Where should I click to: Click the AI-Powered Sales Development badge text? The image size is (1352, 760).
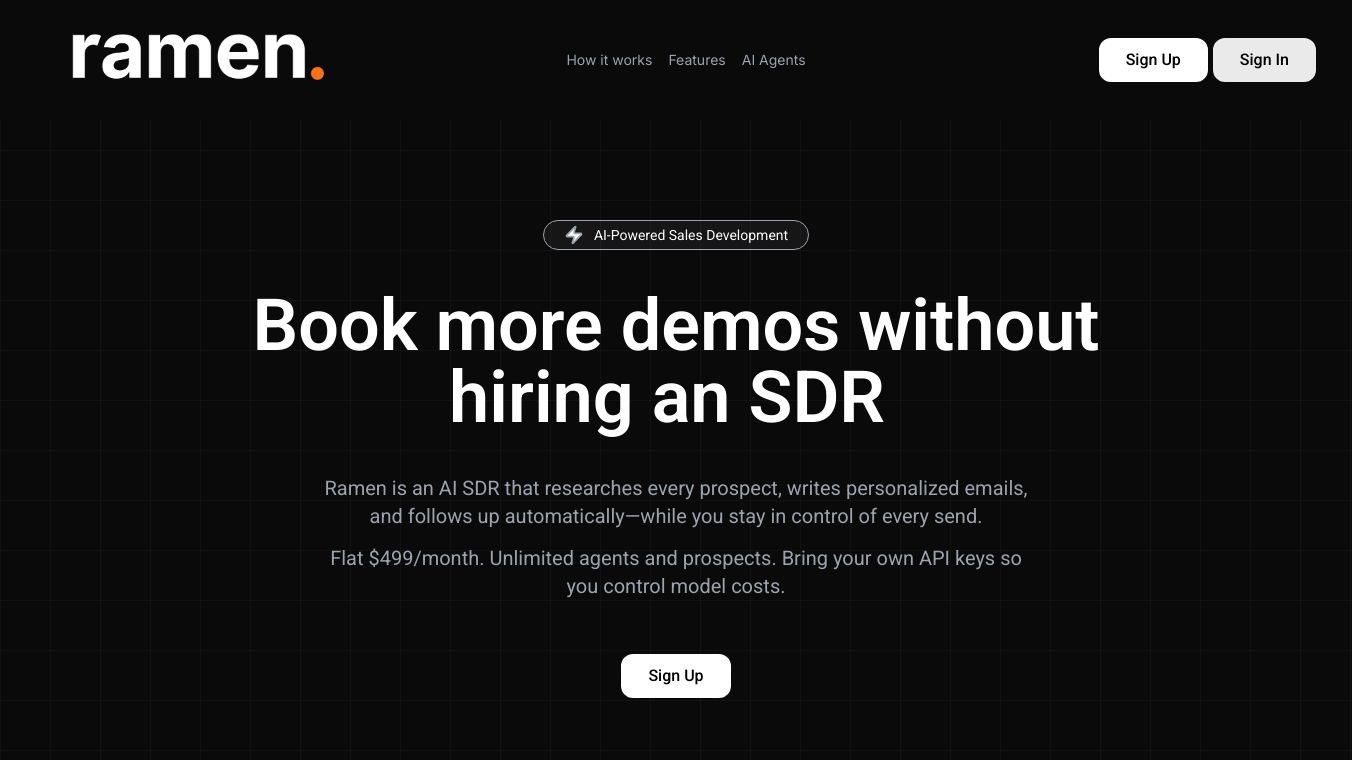coord(691,235)
